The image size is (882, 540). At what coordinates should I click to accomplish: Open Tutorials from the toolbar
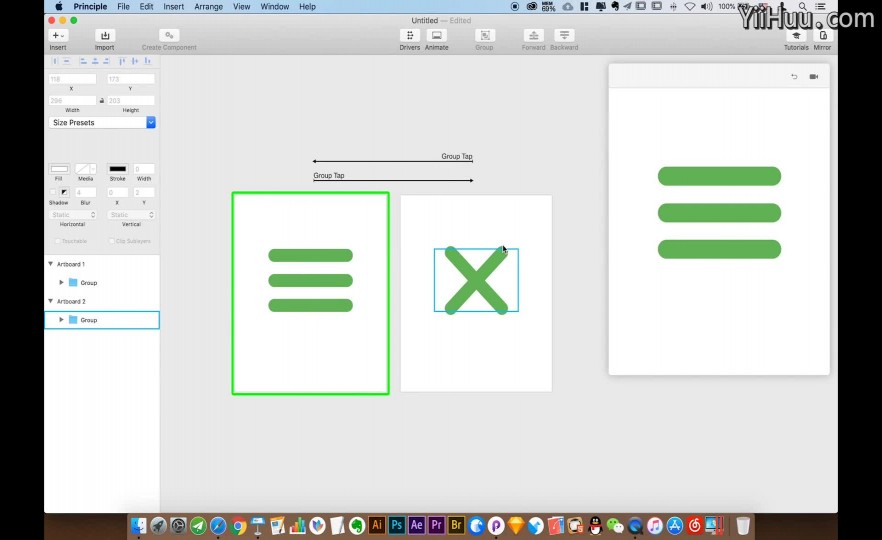(796, 36)
